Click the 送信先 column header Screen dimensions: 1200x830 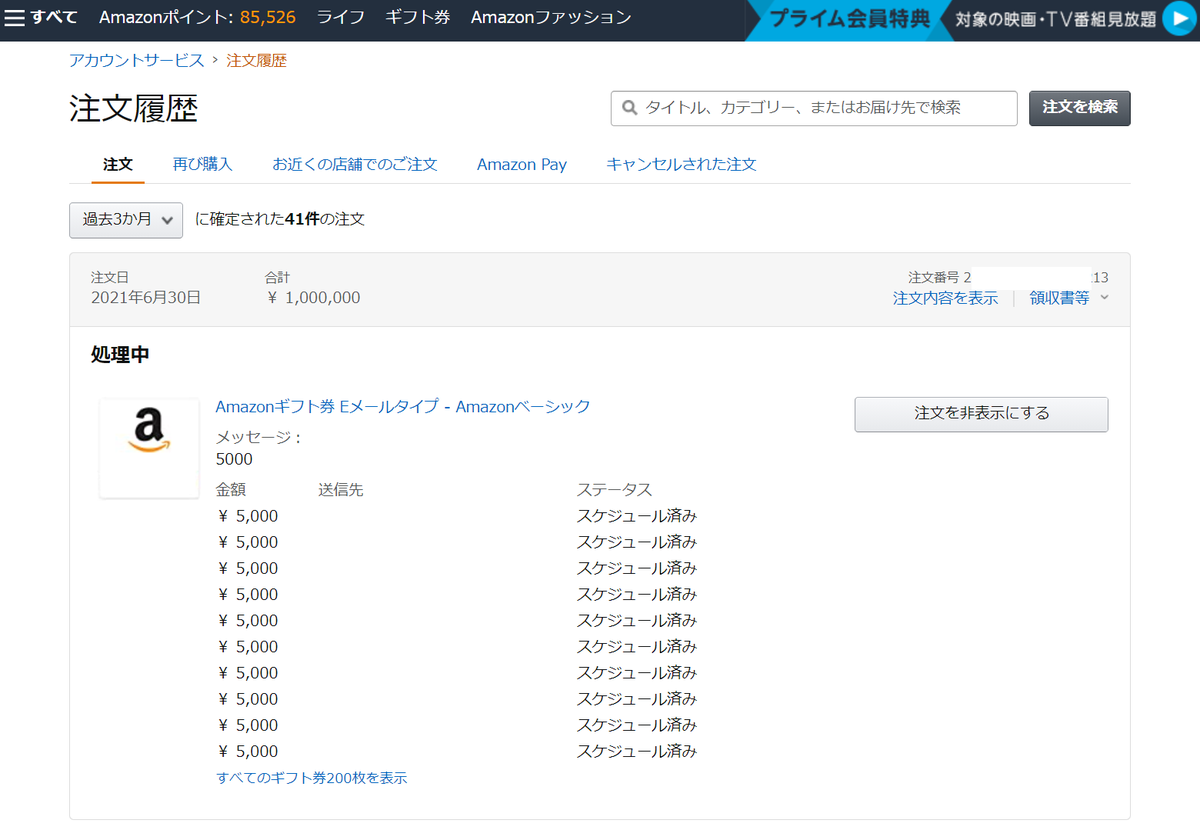coord(341,490)
